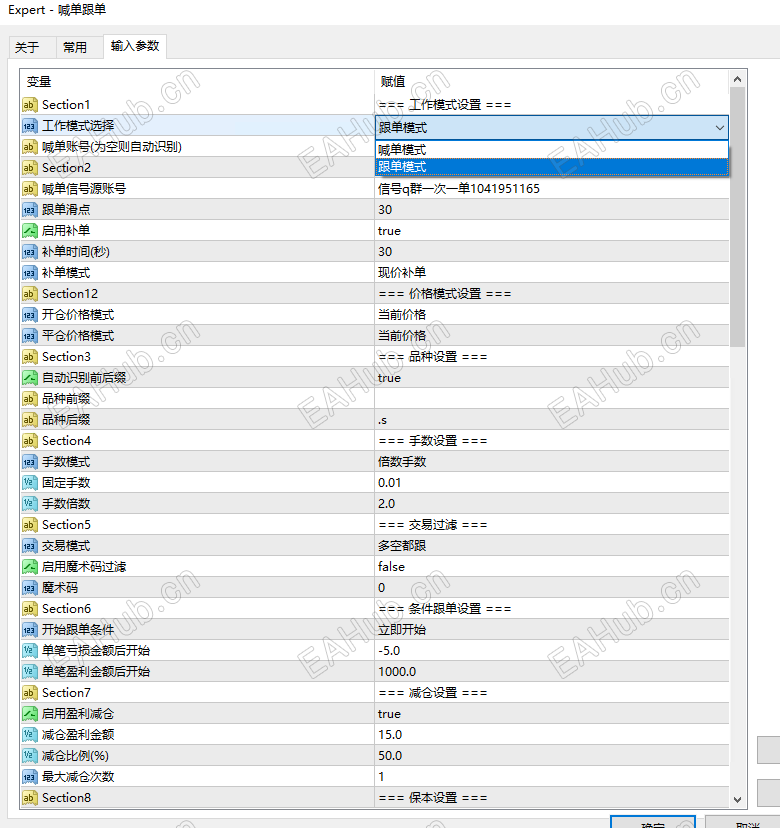Image resolution: width=780 pixels, height=828 pixels.
Task: Click the boolean icon beside 启用补单
Action: click(x=30, y=231)
